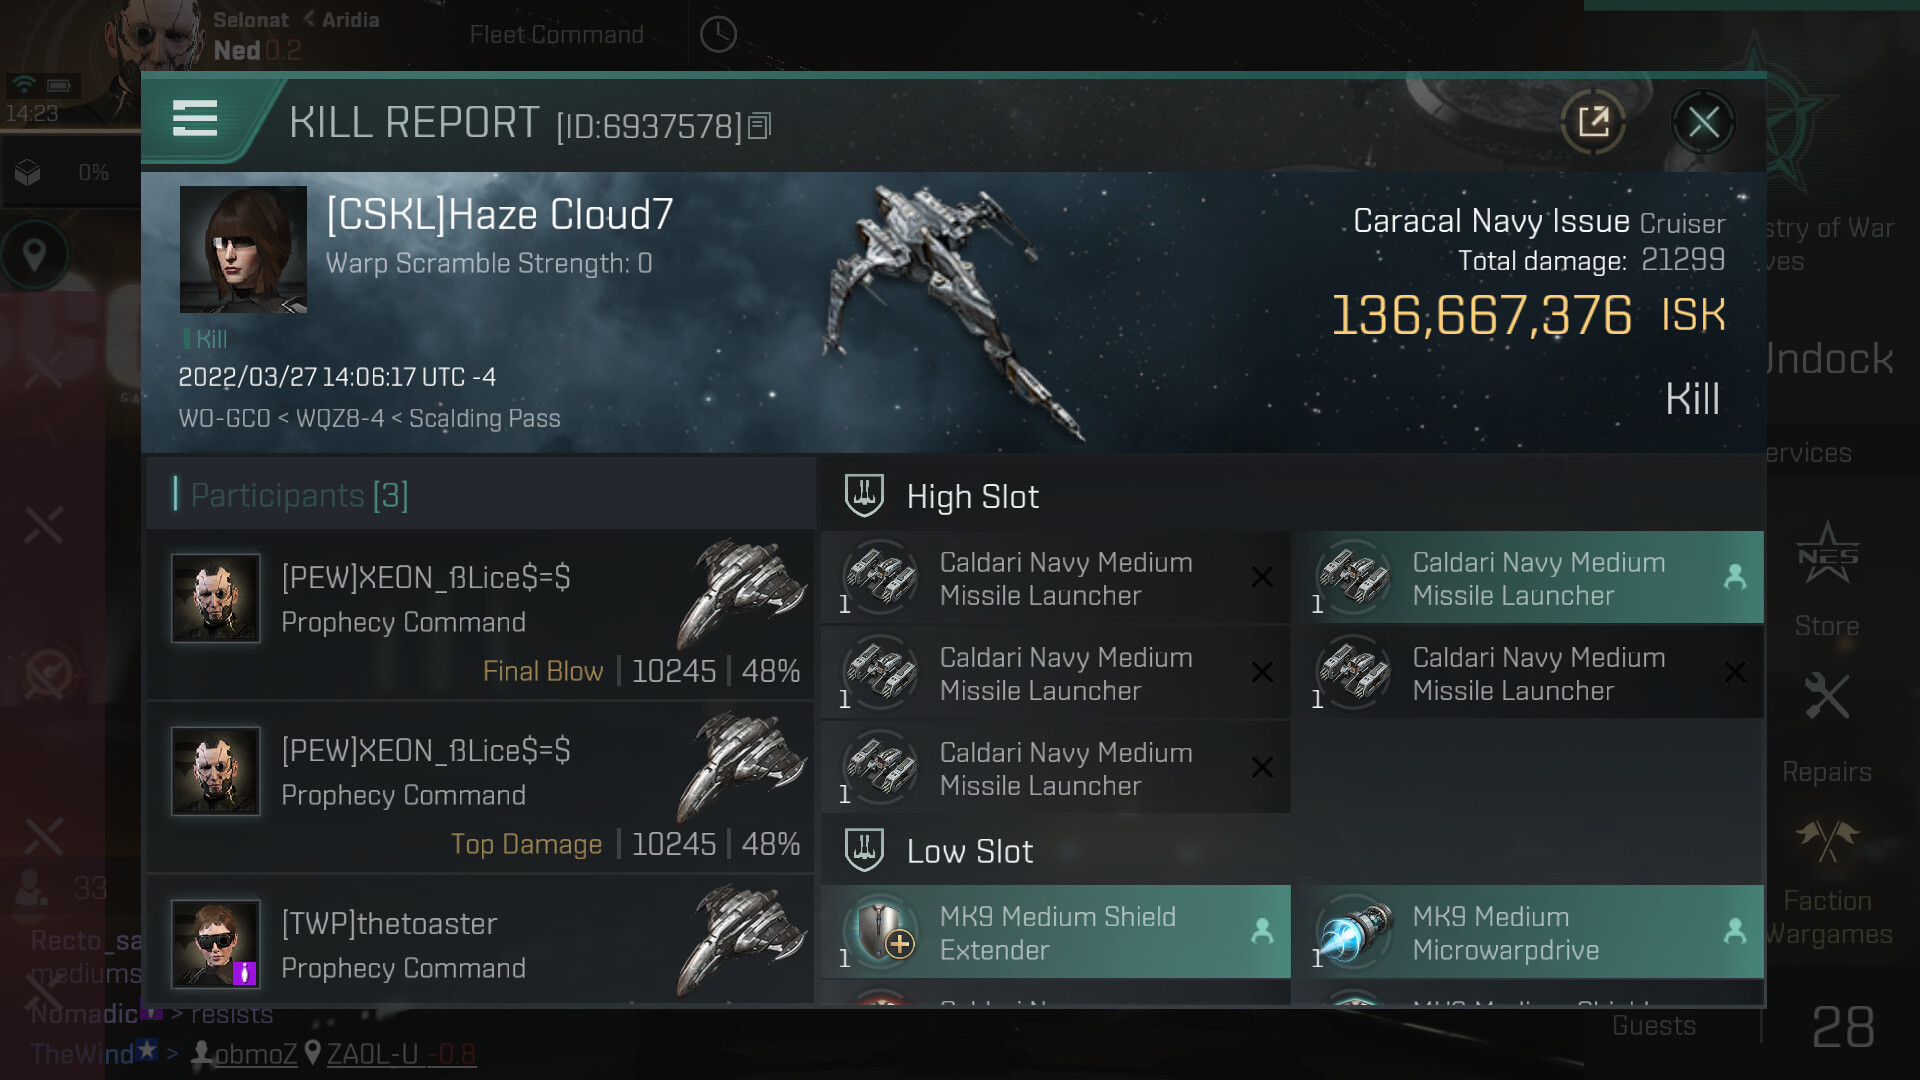Screen dimensions: 1920x1080
Task: Select the MK9 Medium Microwarpdrive module
Action: 1527,932
